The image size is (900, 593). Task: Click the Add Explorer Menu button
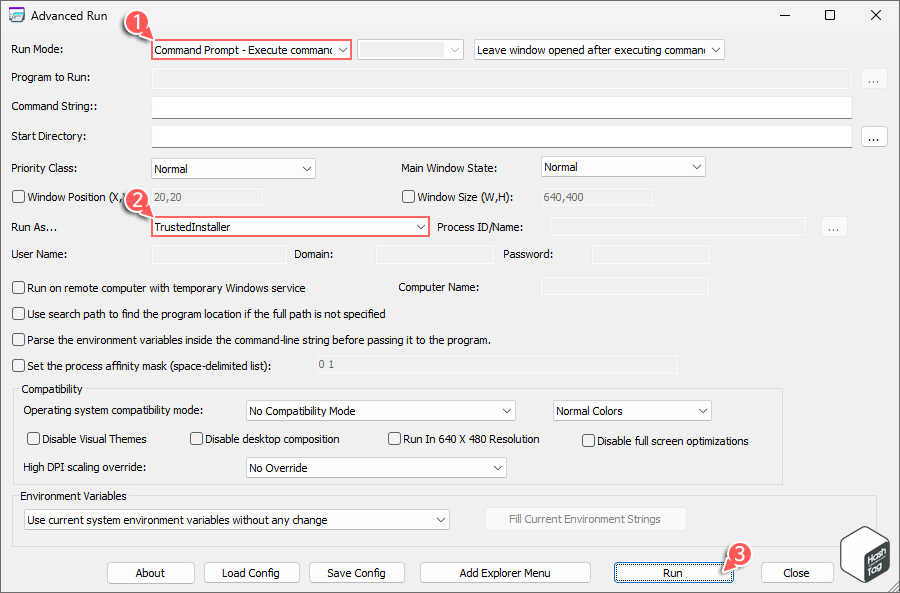(505, 573)
